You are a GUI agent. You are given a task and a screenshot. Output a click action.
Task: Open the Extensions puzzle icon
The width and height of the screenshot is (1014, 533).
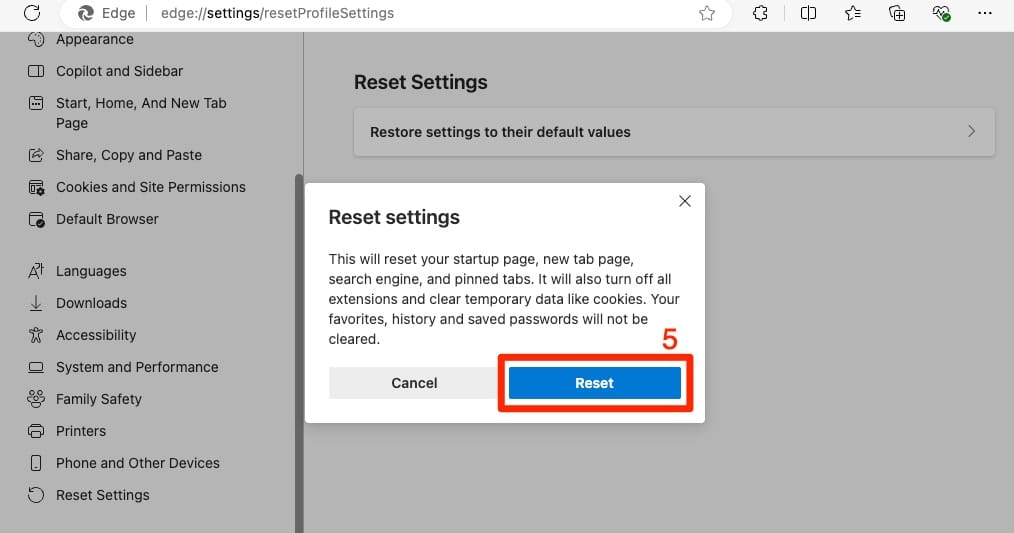point(760,13)
